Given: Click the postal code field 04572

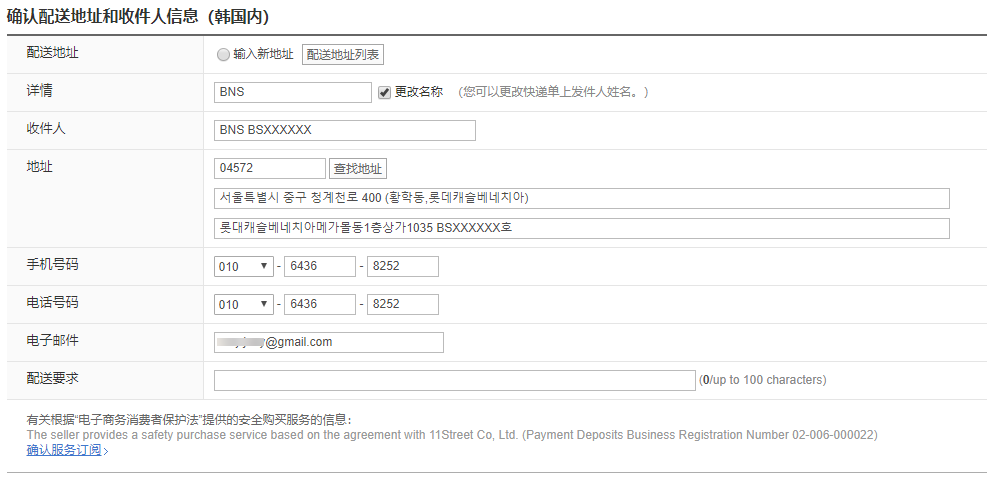Looking at the screenshot, I should pos(270,168).
